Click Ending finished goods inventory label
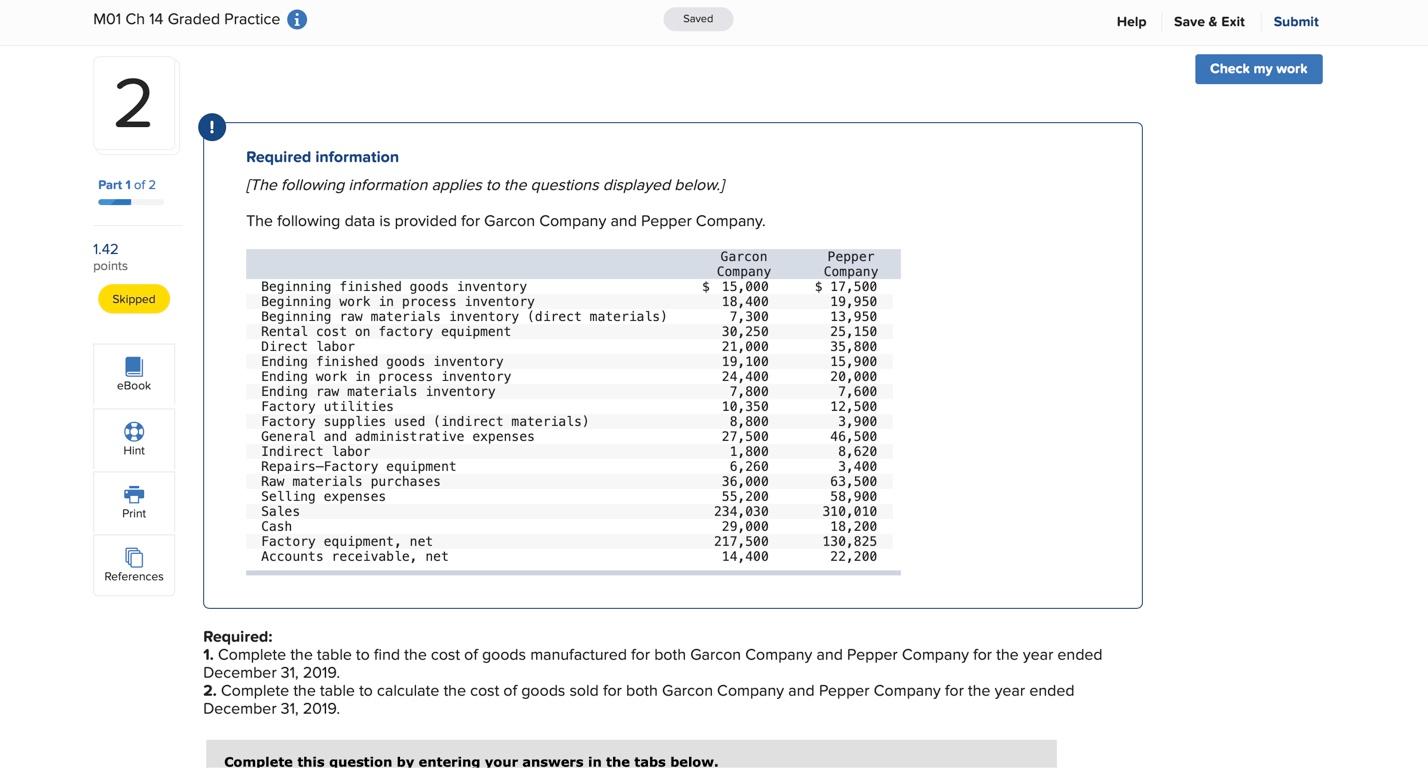1428x771 pixels. coord(382,362)
